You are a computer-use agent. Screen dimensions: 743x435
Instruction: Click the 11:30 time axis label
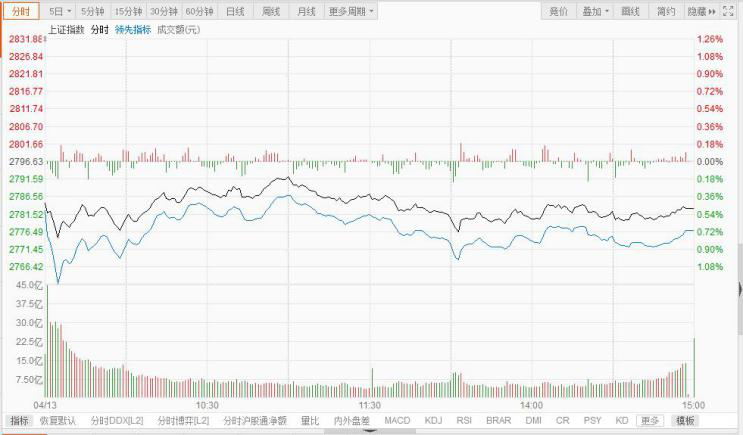click(370, 406)
